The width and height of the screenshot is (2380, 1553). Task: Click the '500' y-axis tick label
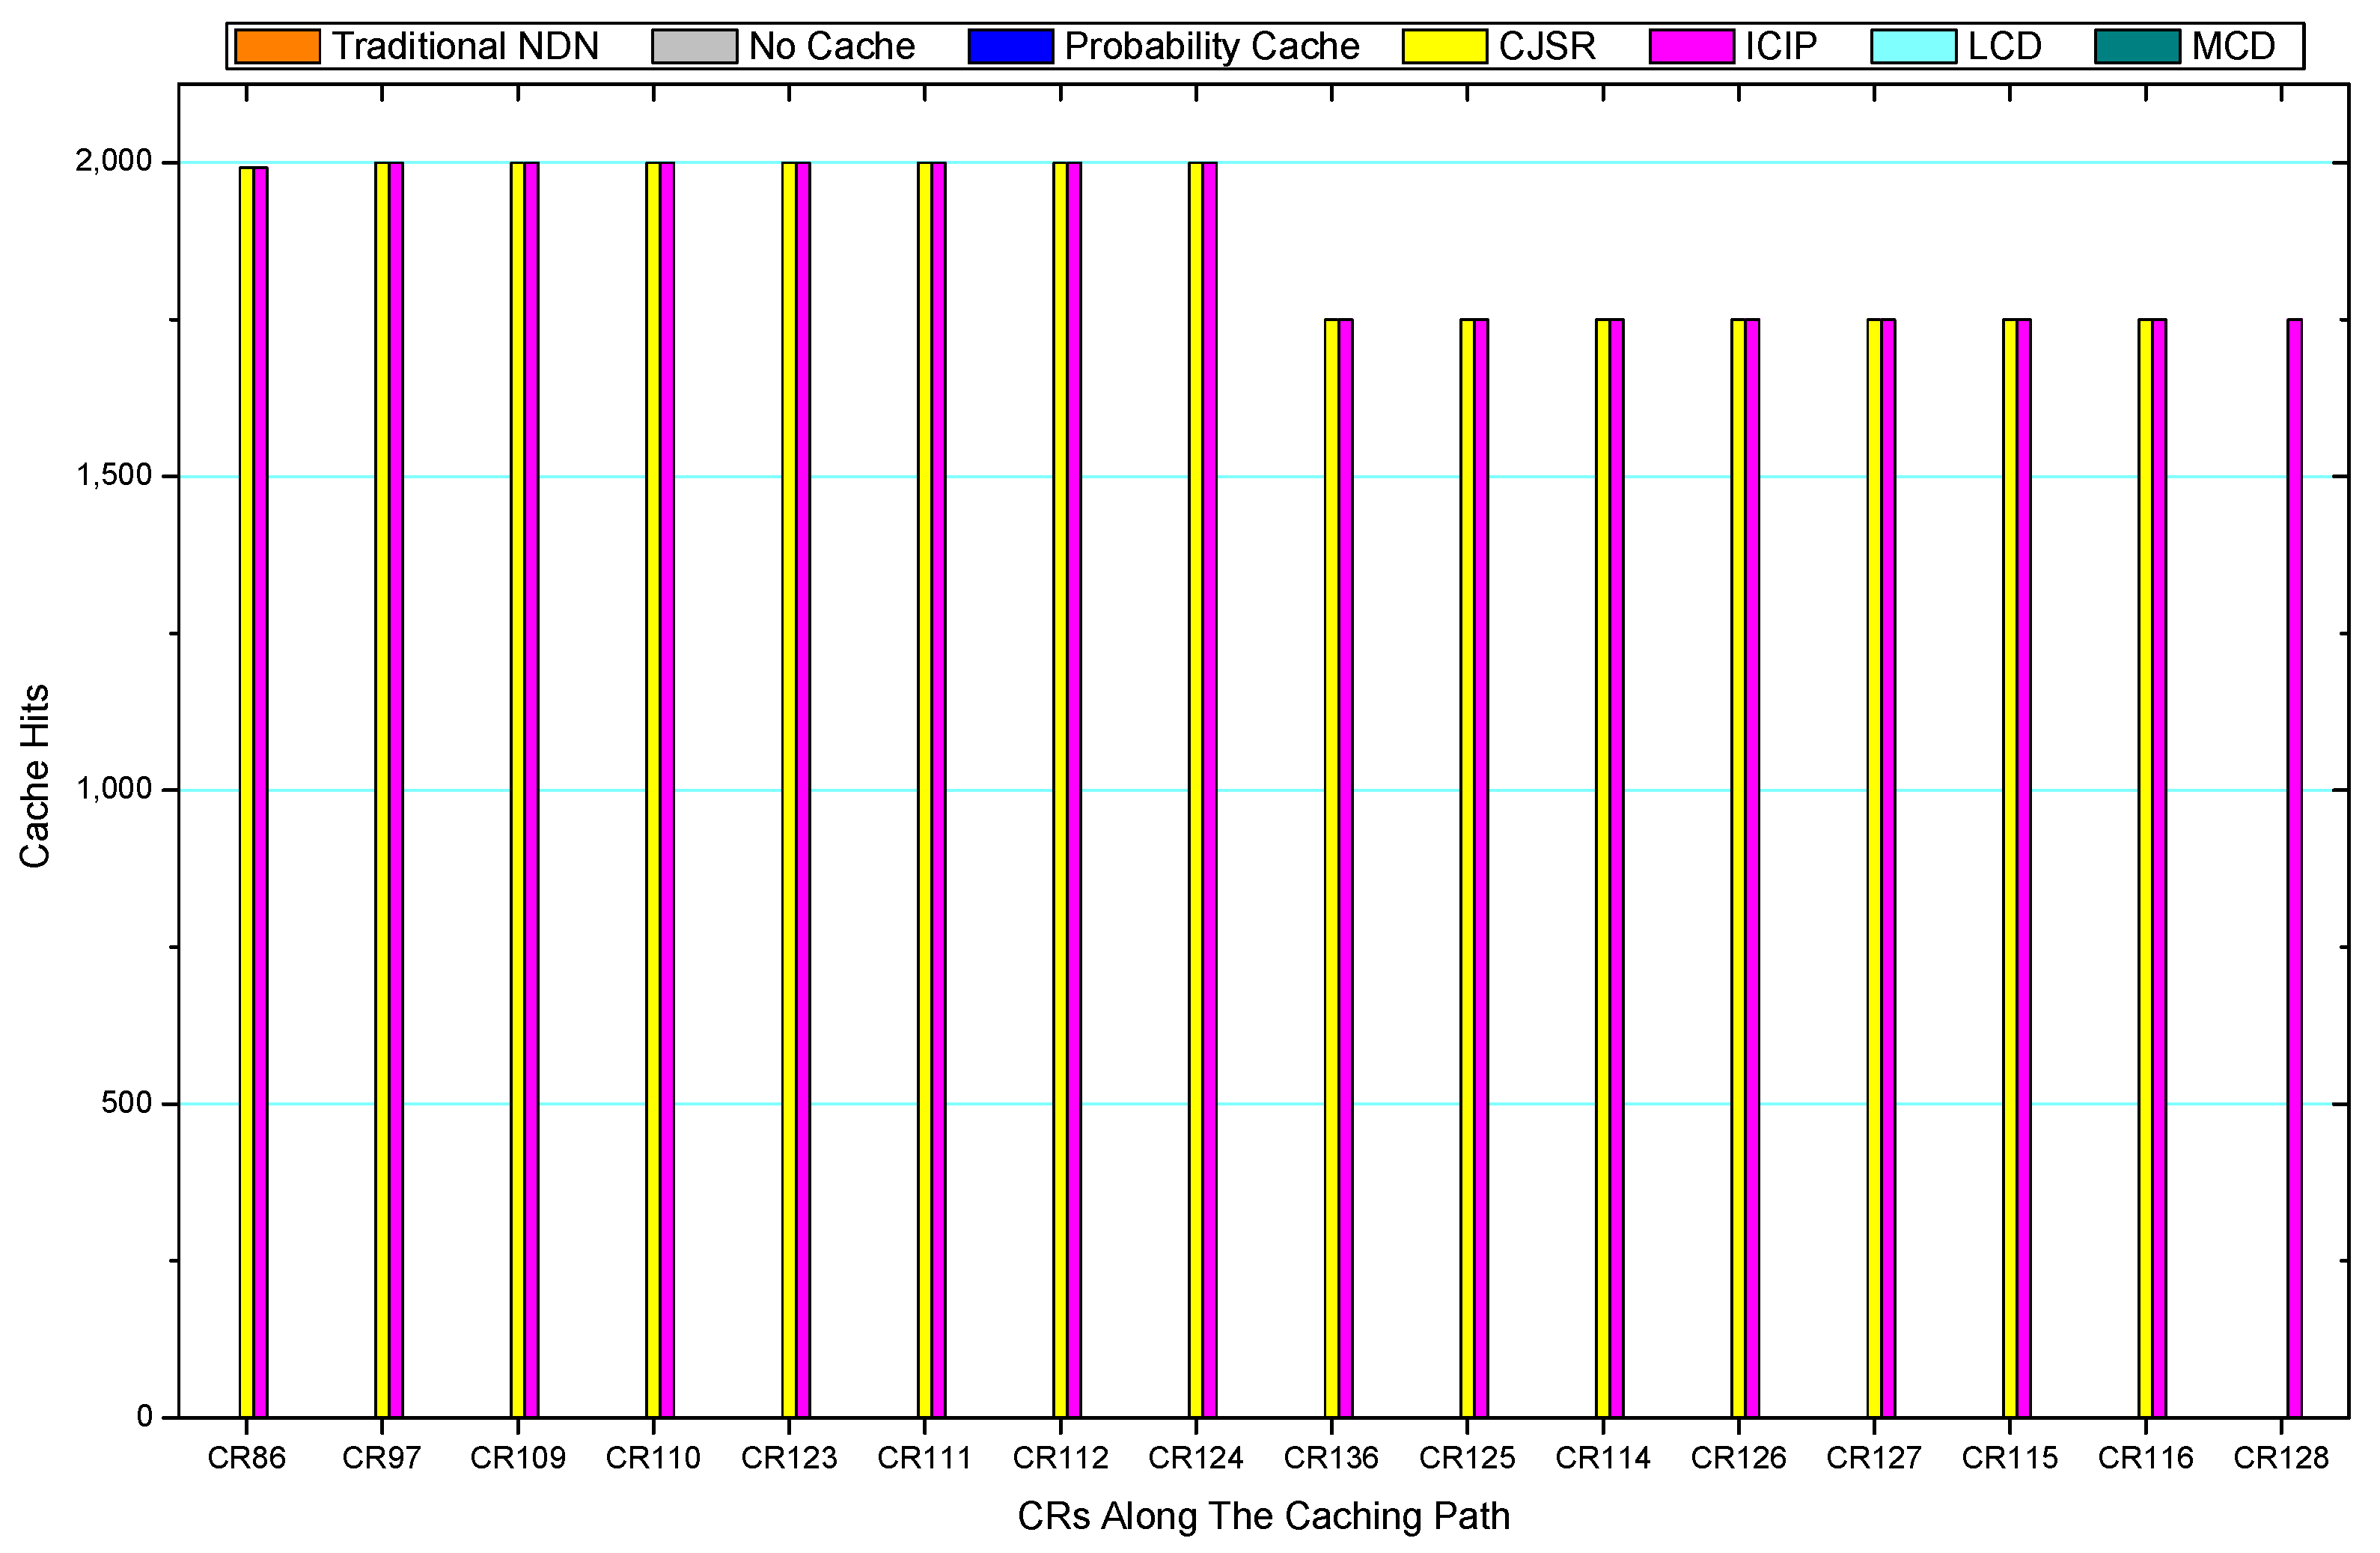pos(126,1103)
